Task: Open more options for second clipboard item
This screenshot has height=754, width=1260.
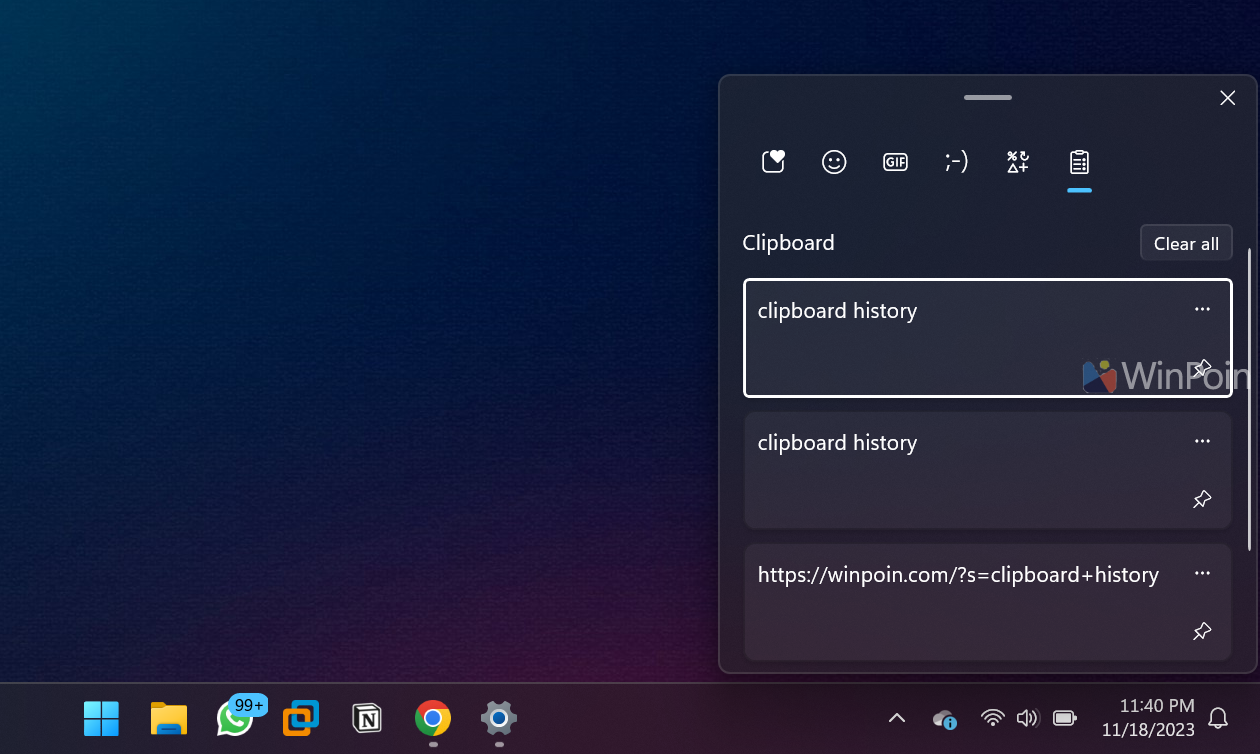Action: click(1202, 442)
